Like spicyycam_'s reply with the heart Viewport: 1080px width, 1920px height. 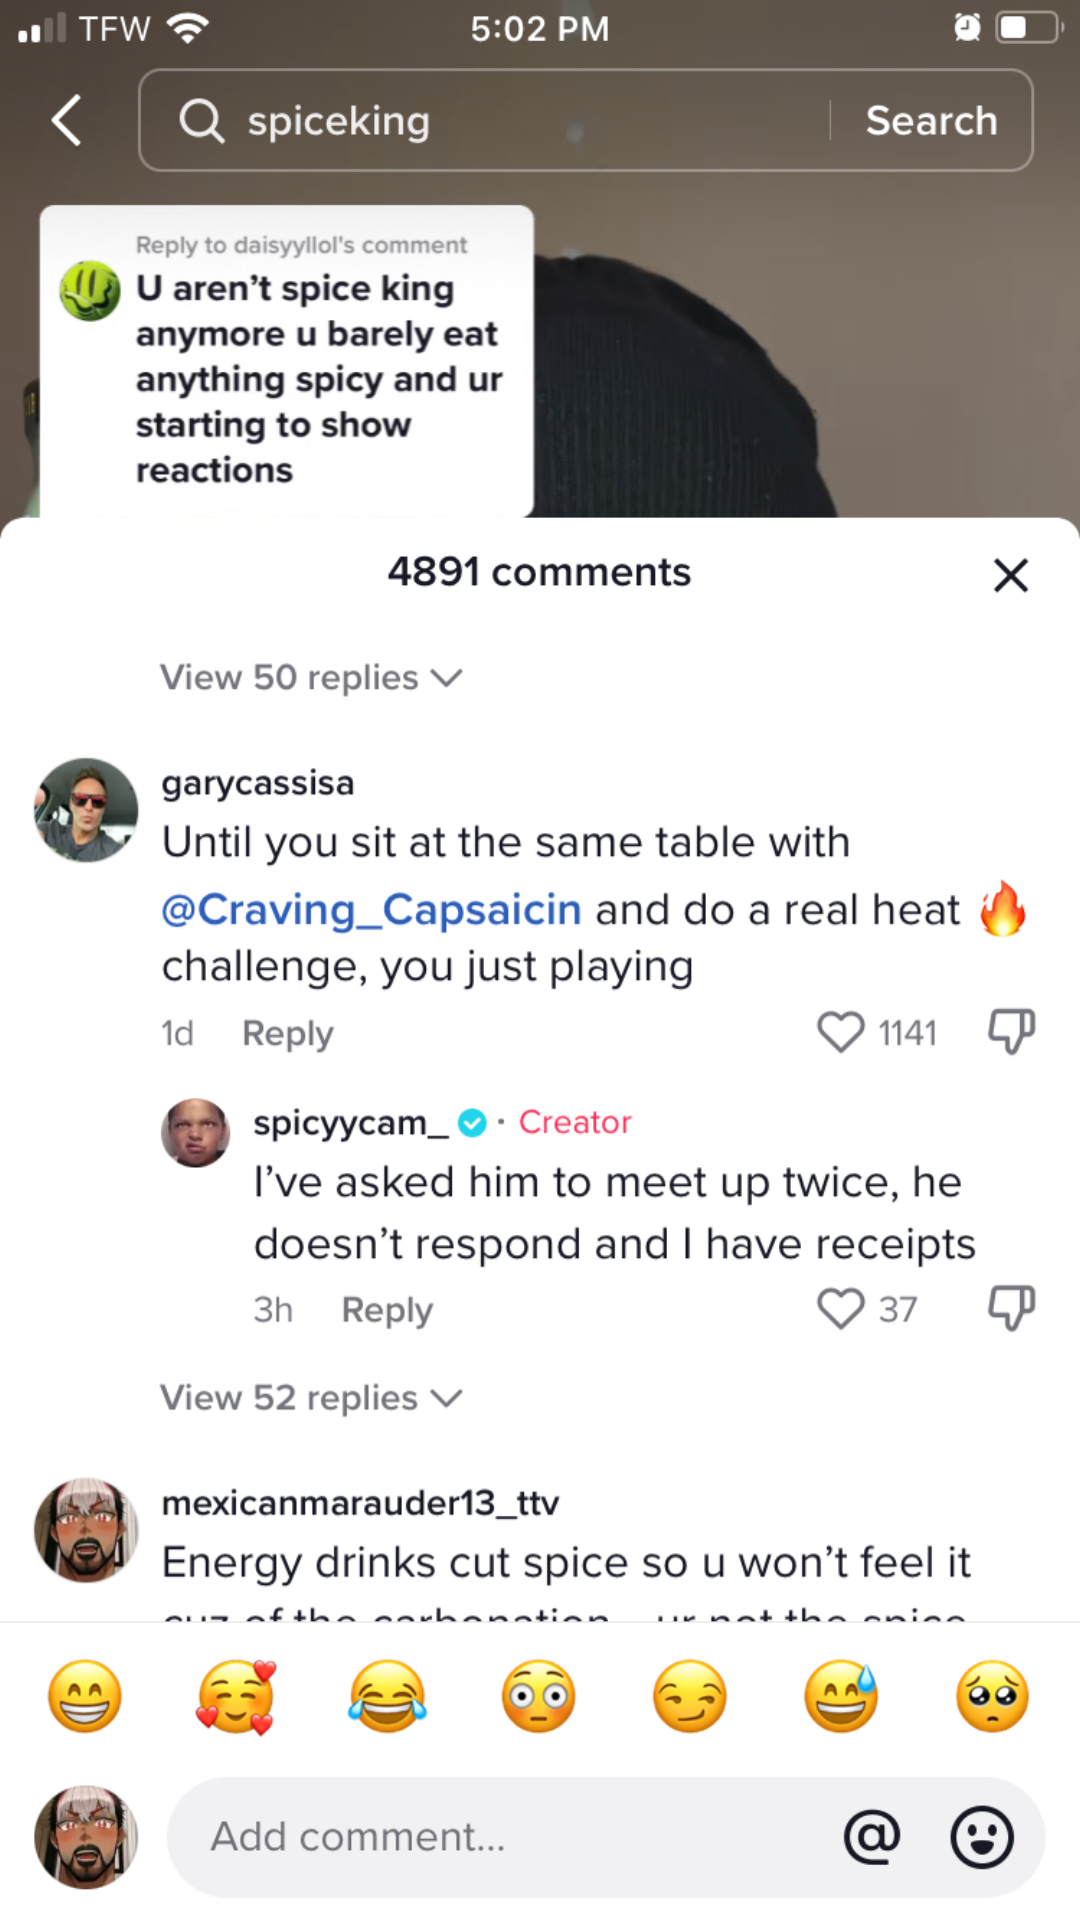tap(841, 1309)
